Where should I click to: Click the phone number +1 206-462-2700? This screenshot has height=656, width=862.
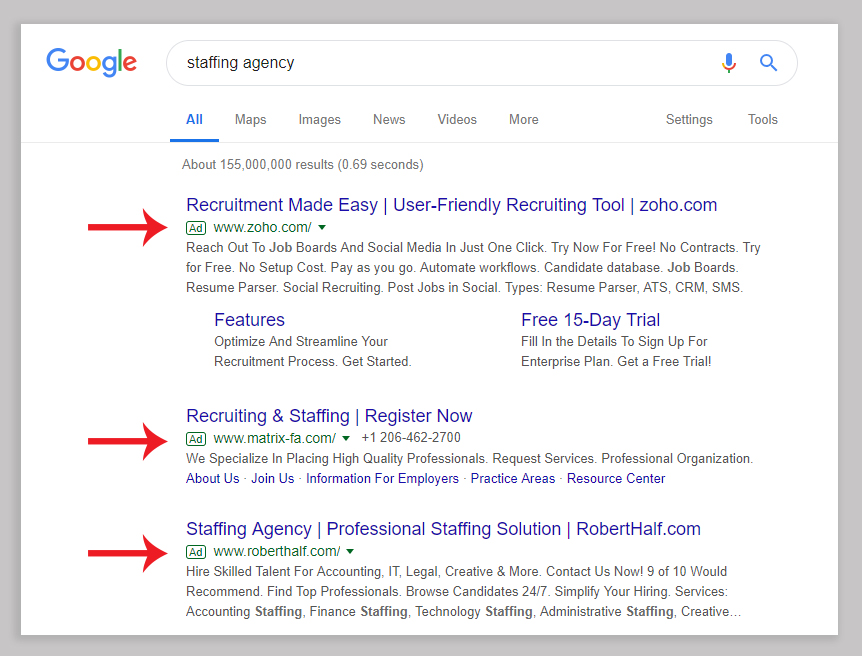pyautogui.click(x=411, y=438)
